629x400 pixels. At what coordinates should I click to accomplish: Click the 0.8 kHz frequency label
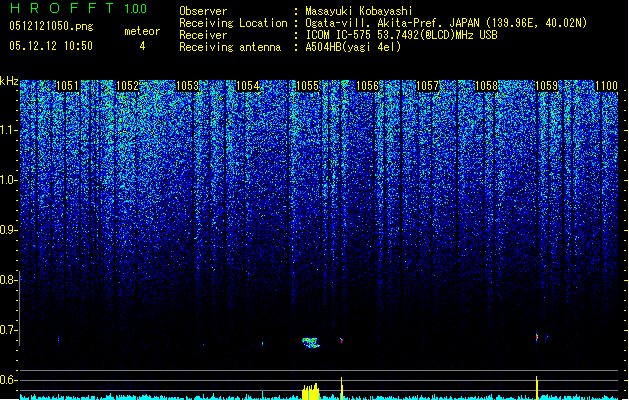[8, 280]
